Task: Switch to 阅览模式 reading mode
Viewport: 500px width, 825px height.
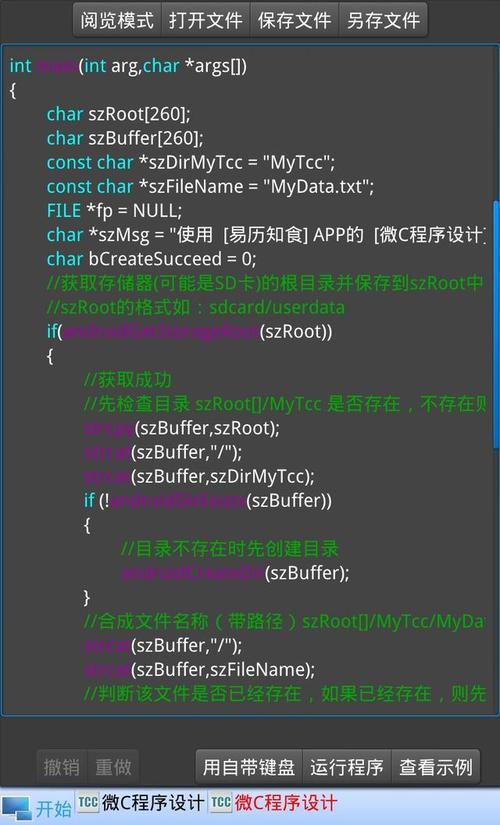Action: pyautogui.click(x=117, y=20)
